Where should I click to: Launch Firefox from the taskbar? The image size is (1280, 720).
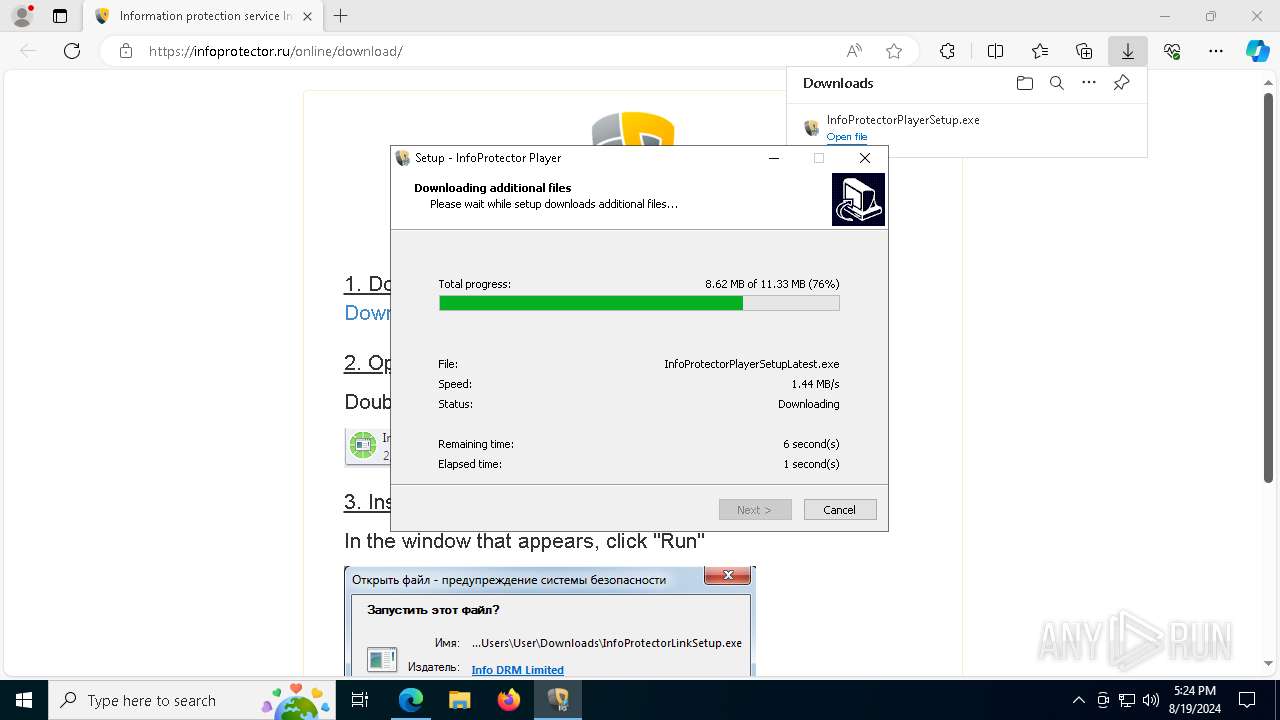[x=508, y=700]
